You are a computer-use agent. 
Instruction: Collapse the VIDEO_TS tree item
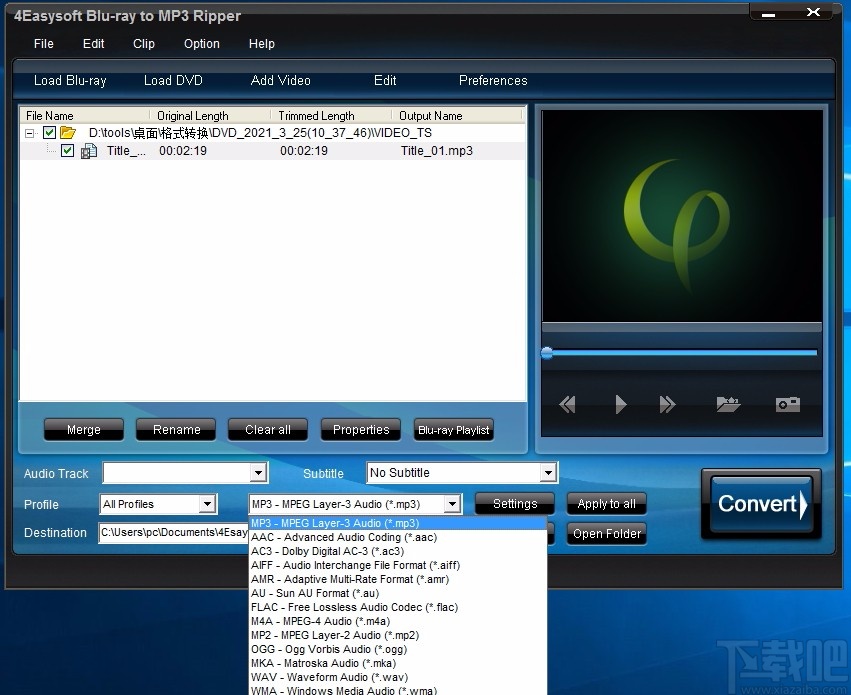click(29, 132)
